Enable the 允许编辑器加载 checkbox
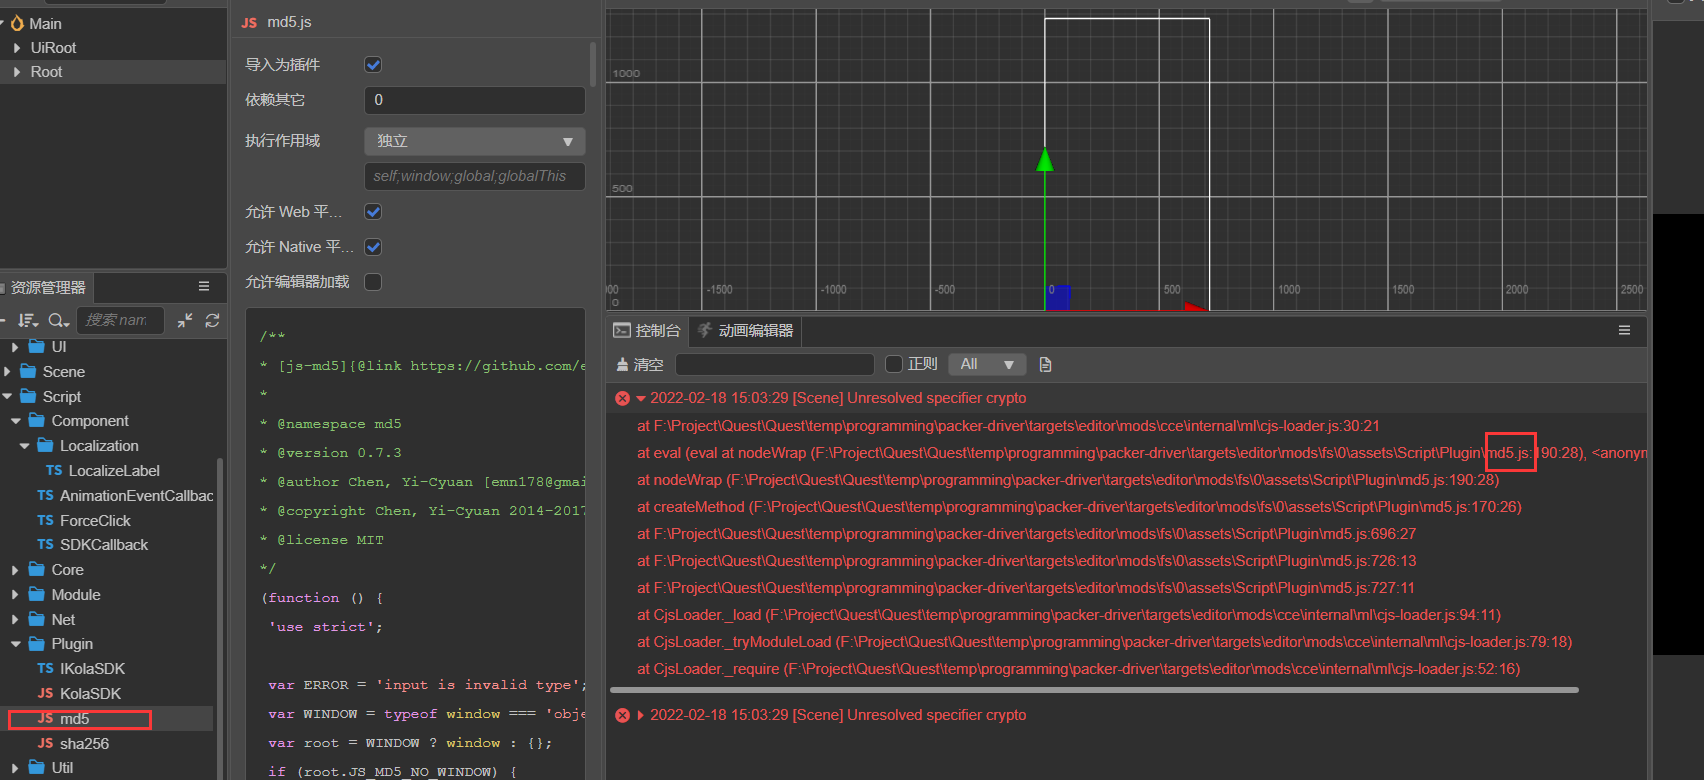This screenshot has height=780, width=1704. point(373,282)
